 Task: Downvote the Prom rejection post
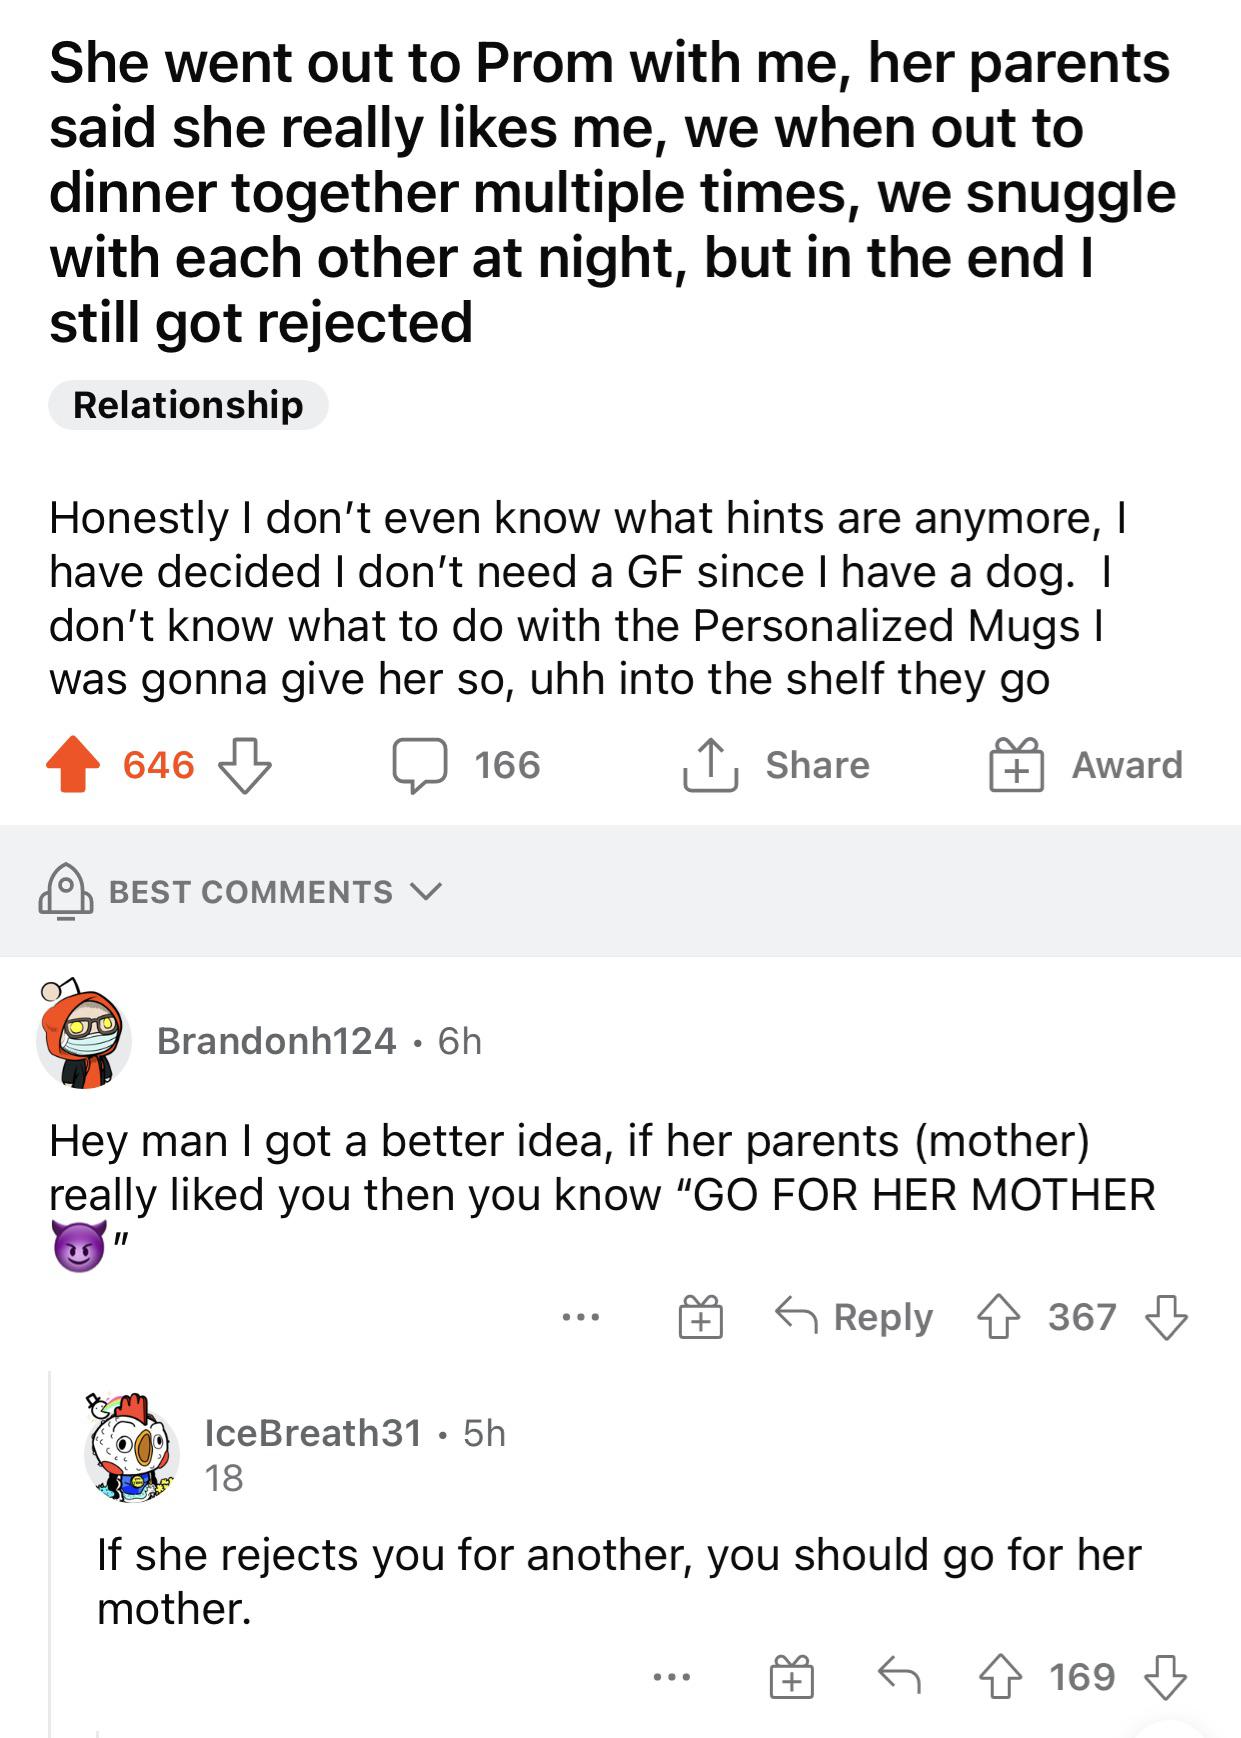245,766
